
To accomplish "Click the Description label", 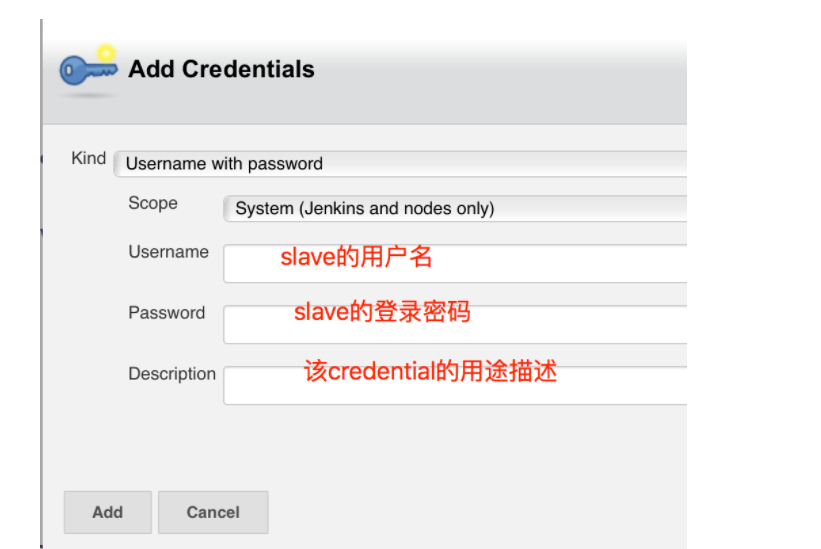I will [172, 374].
